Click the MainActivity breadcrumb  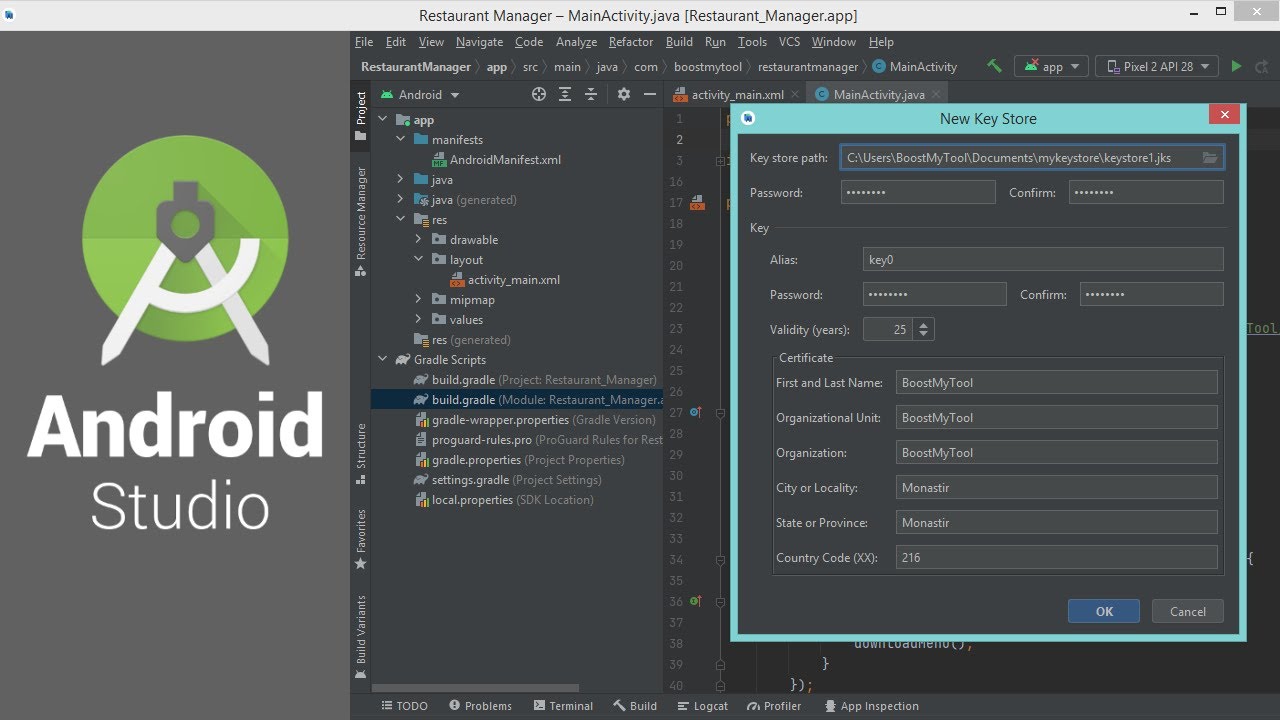pyautogui.click(x=915, y=67)
